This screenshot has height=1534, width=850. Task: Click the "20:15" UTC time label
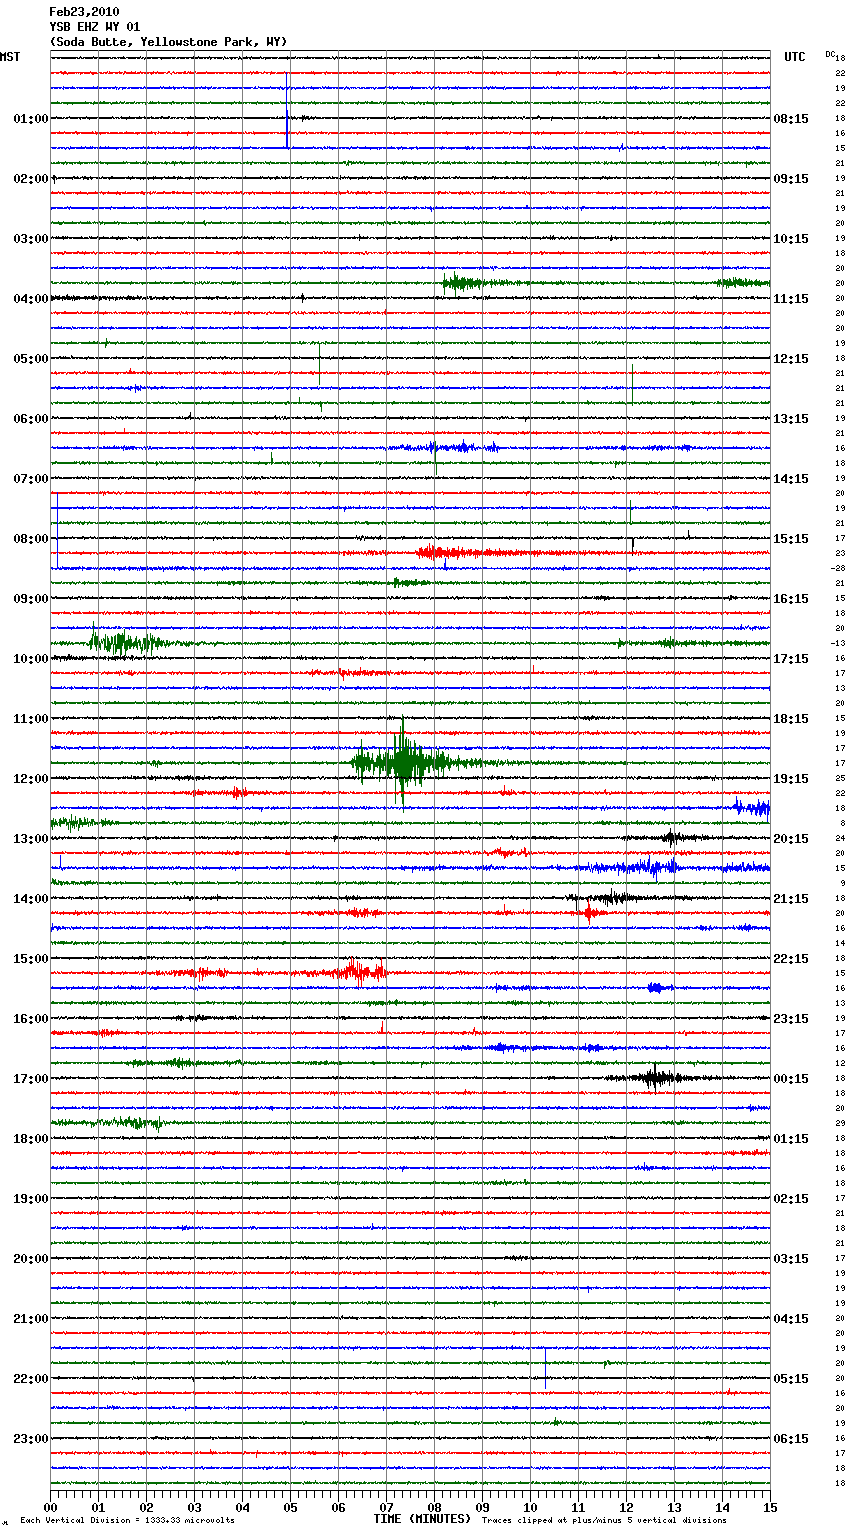(x=791, y=839)
